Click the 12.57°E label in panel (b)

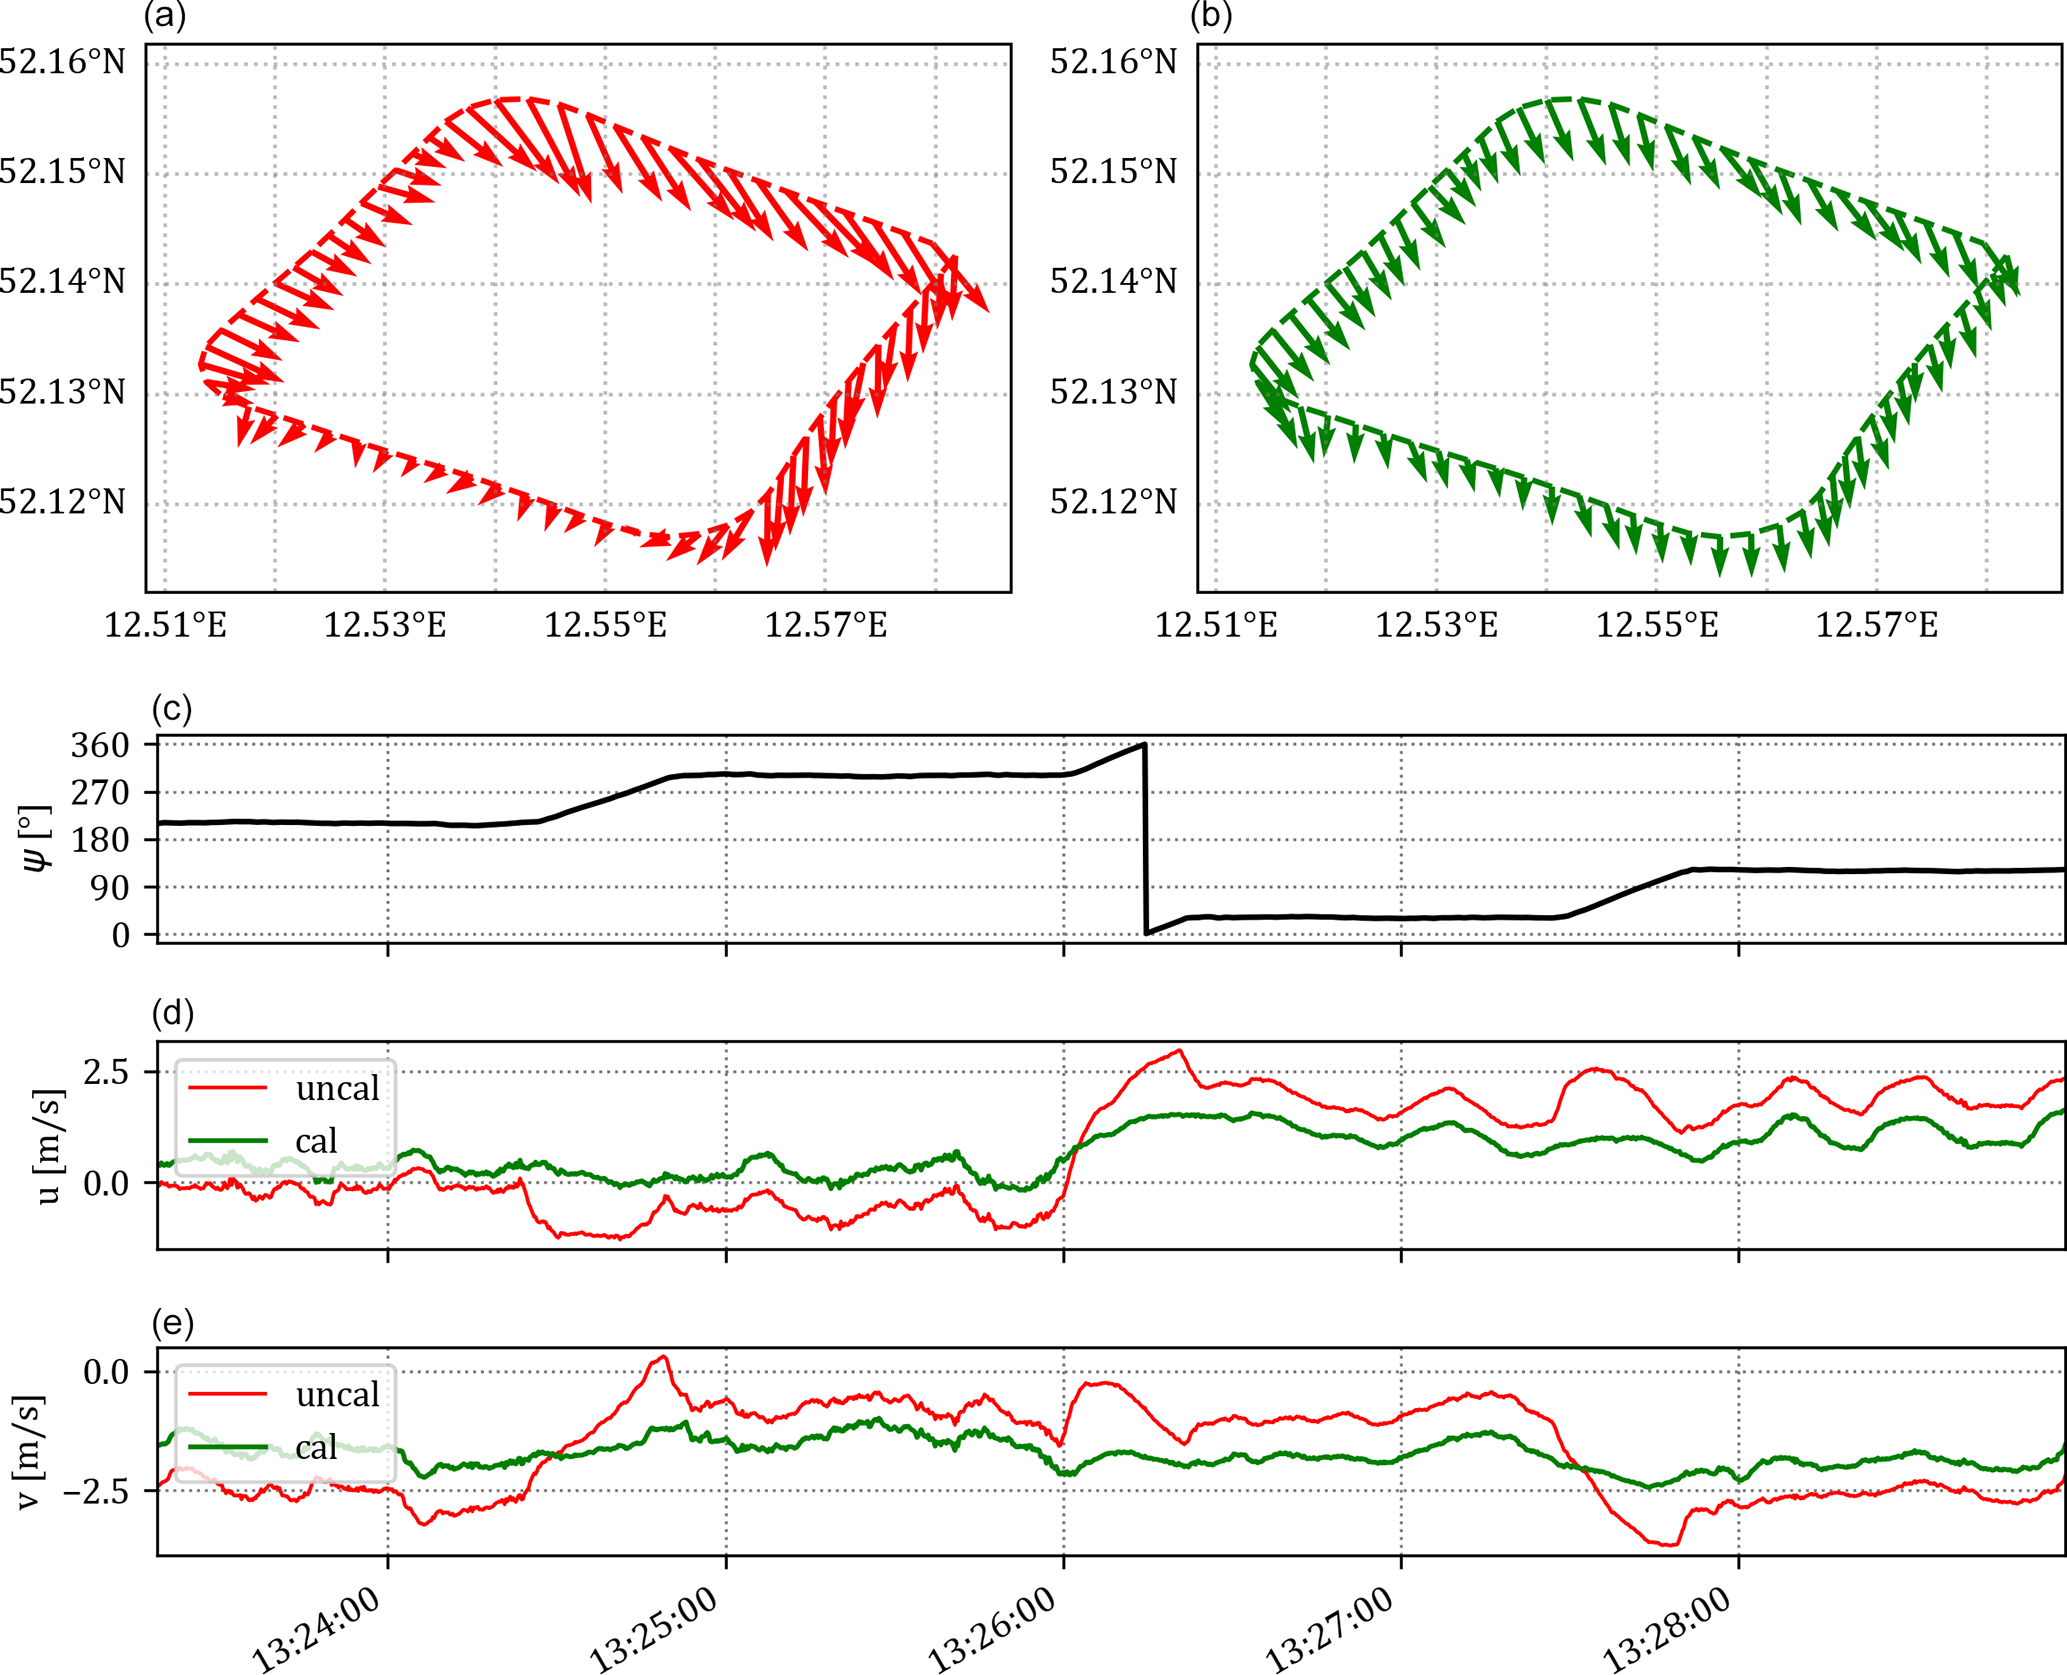(x=1877, y=626)
